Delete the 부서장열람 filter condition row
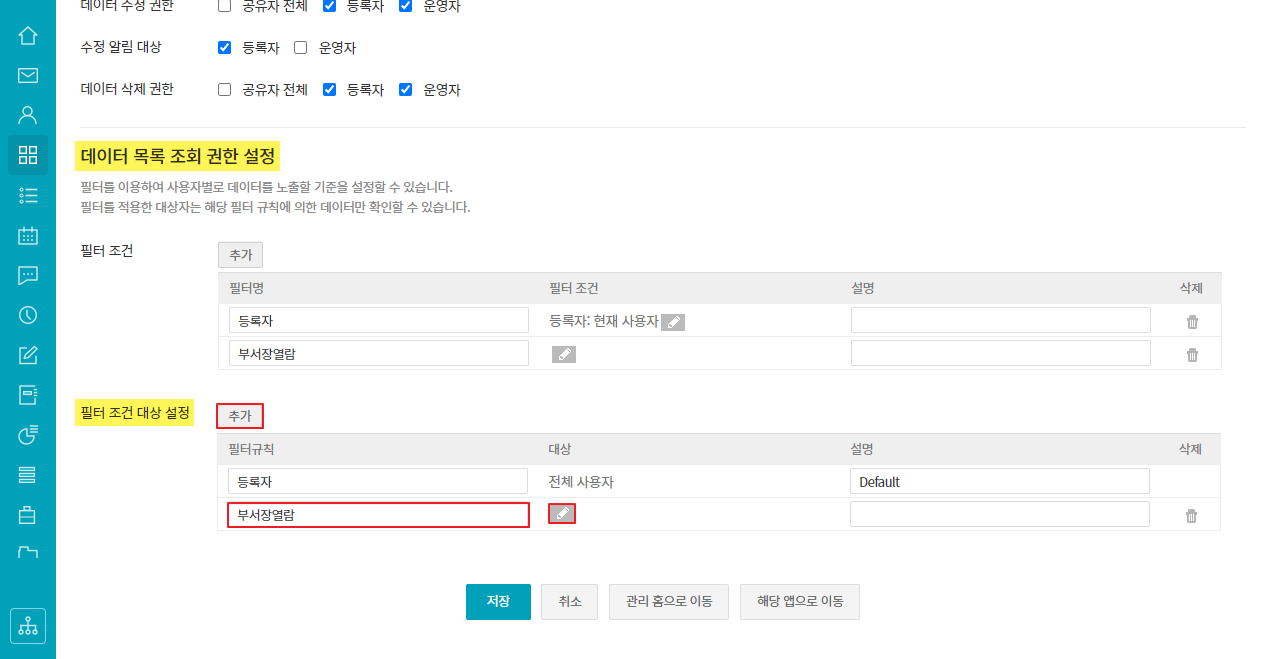The height and width of the screenshot is (659, 1268). tap(1192, 355)
